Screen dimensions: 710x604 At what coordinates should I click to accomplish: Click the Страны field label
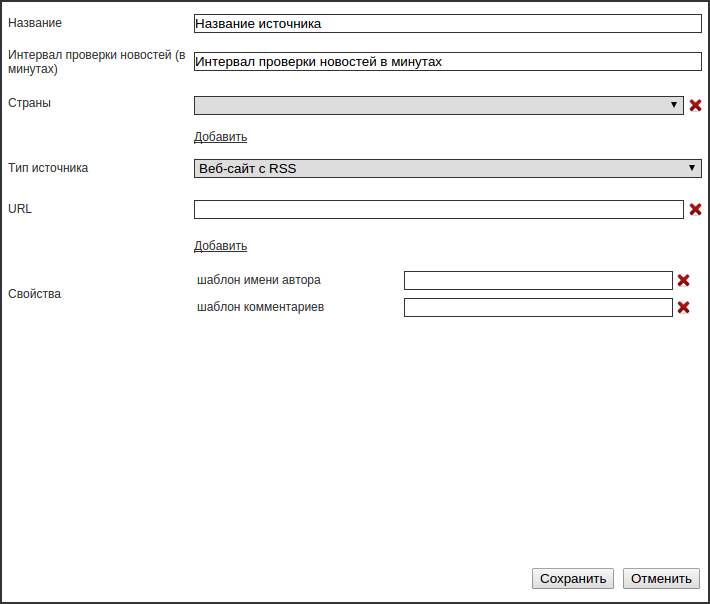tap(29, 103)
